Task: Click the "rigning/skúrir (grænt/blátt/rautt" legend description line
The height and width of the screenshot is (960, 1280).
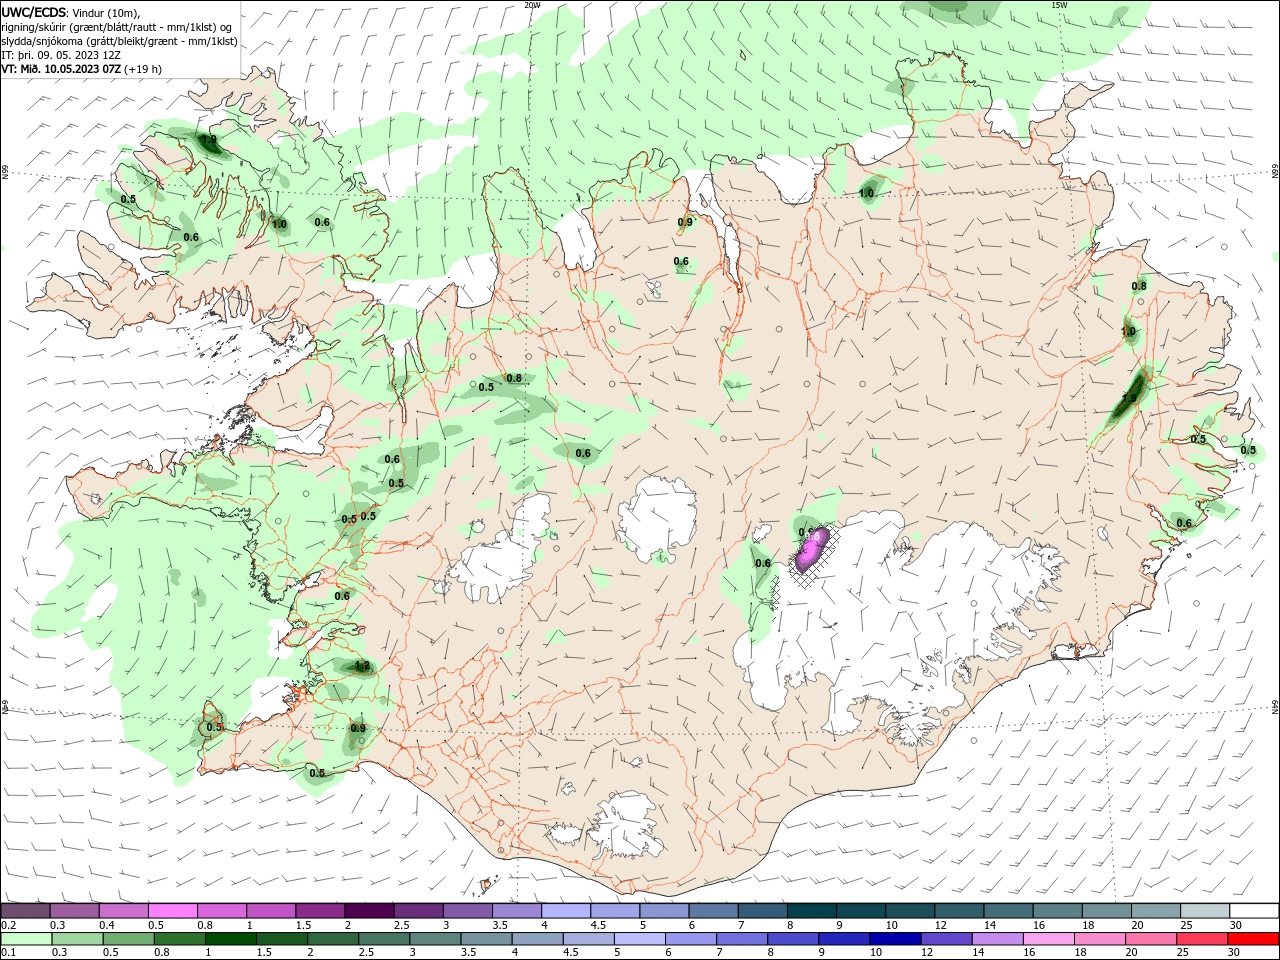Action: (116, 27)
